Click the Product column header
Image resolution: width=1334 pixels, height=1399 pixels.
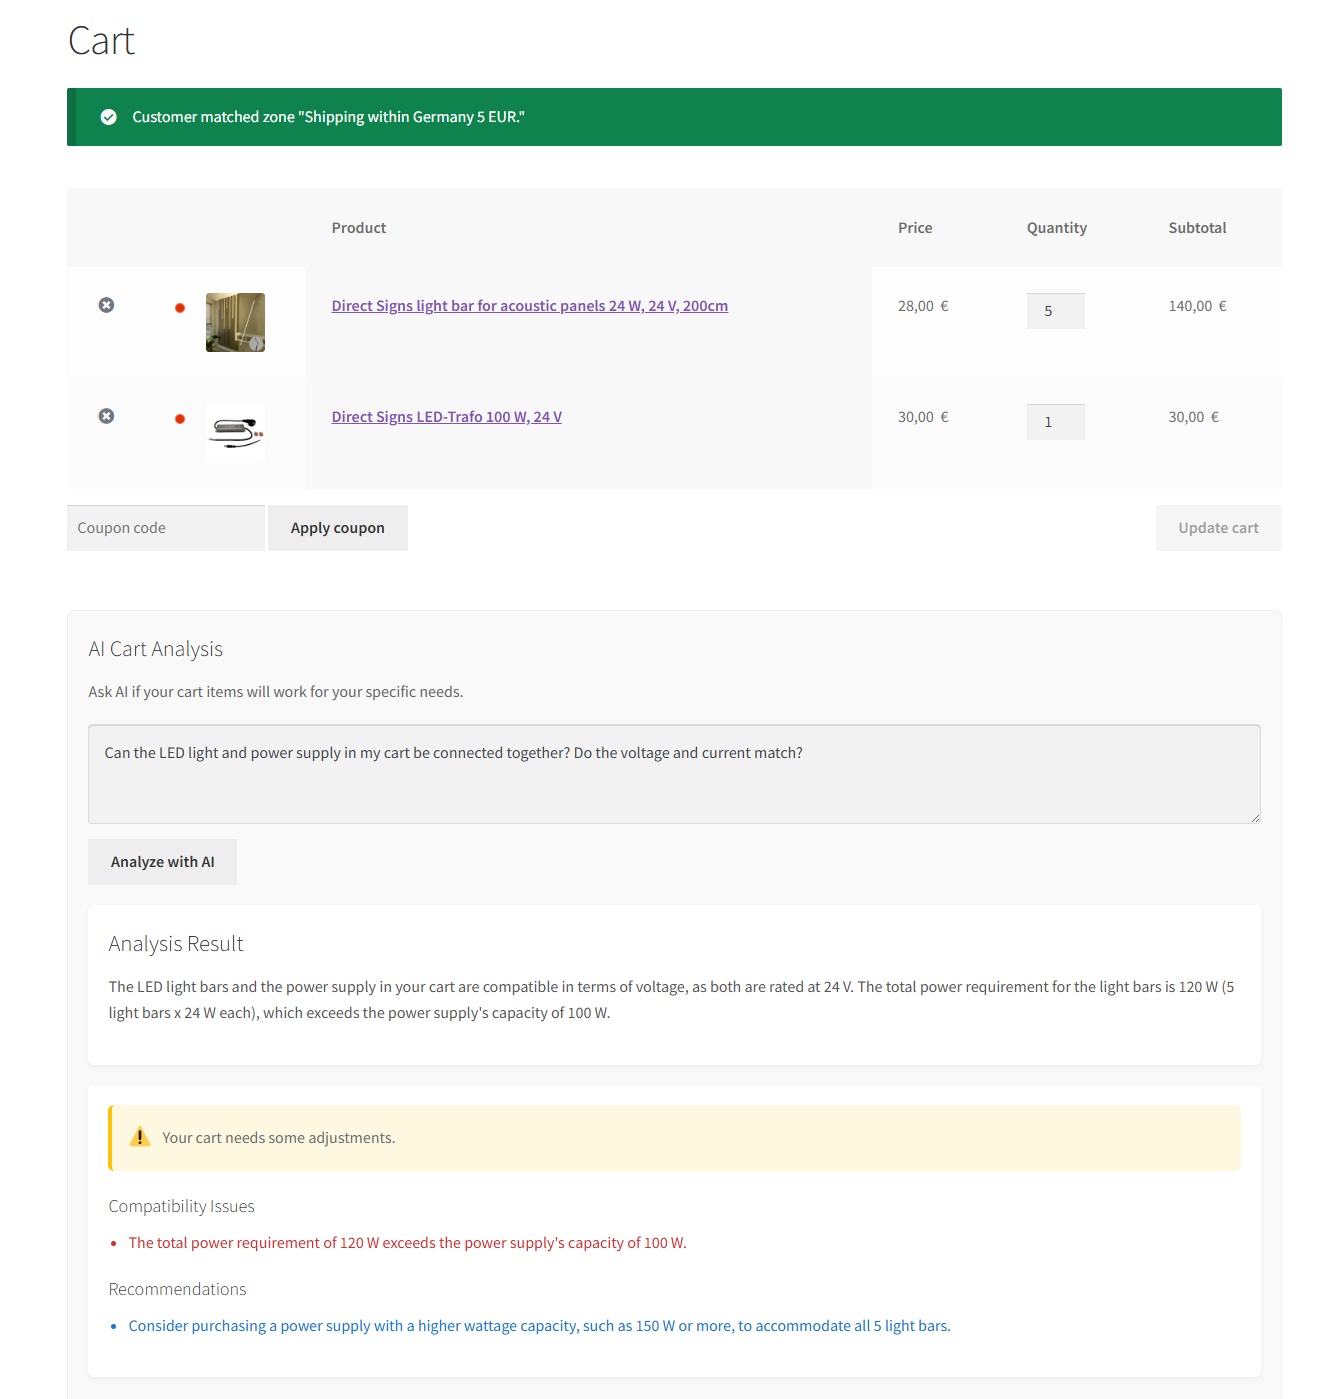(359, 228)
